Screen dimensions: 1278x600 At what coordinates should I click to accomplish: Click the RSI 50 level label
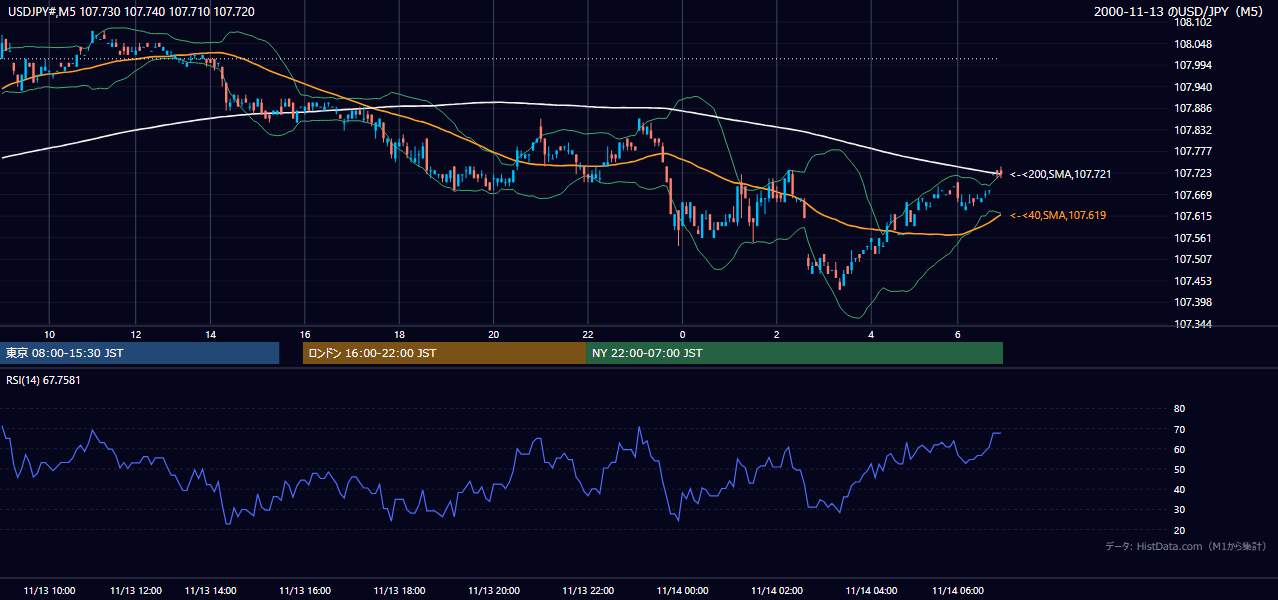[x=1179, y=469]
